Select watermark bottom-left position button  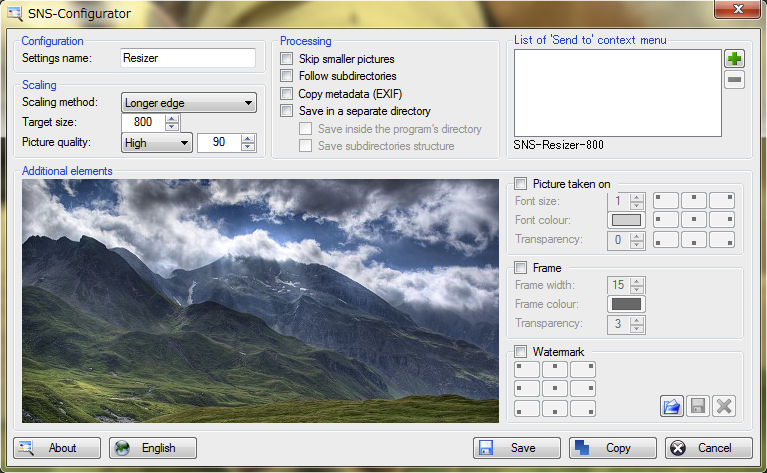[527, 408]
